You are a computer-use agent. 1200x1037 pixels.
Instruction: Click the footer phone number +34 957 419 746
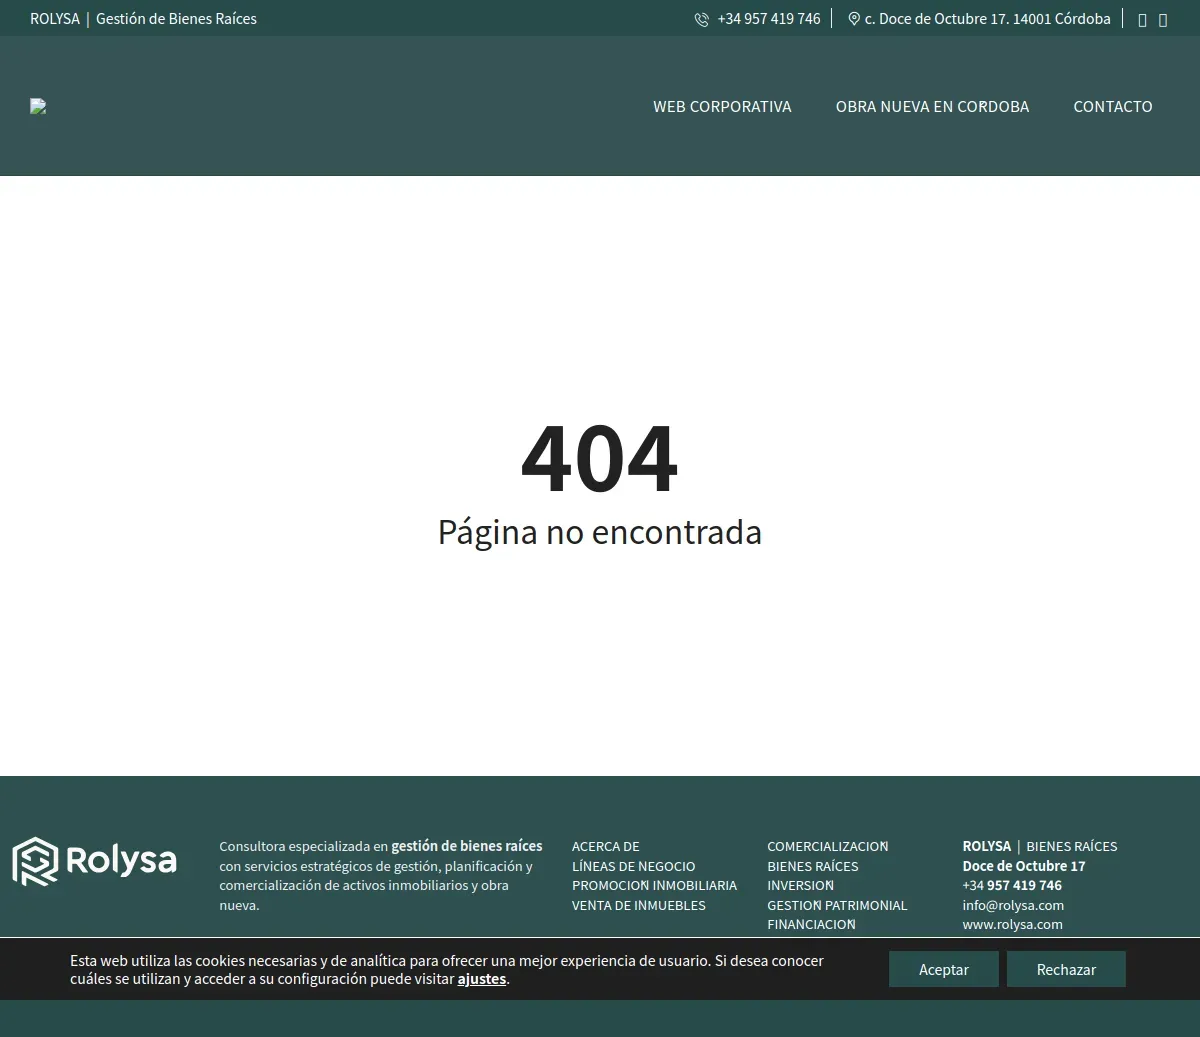pos(1012,885)
